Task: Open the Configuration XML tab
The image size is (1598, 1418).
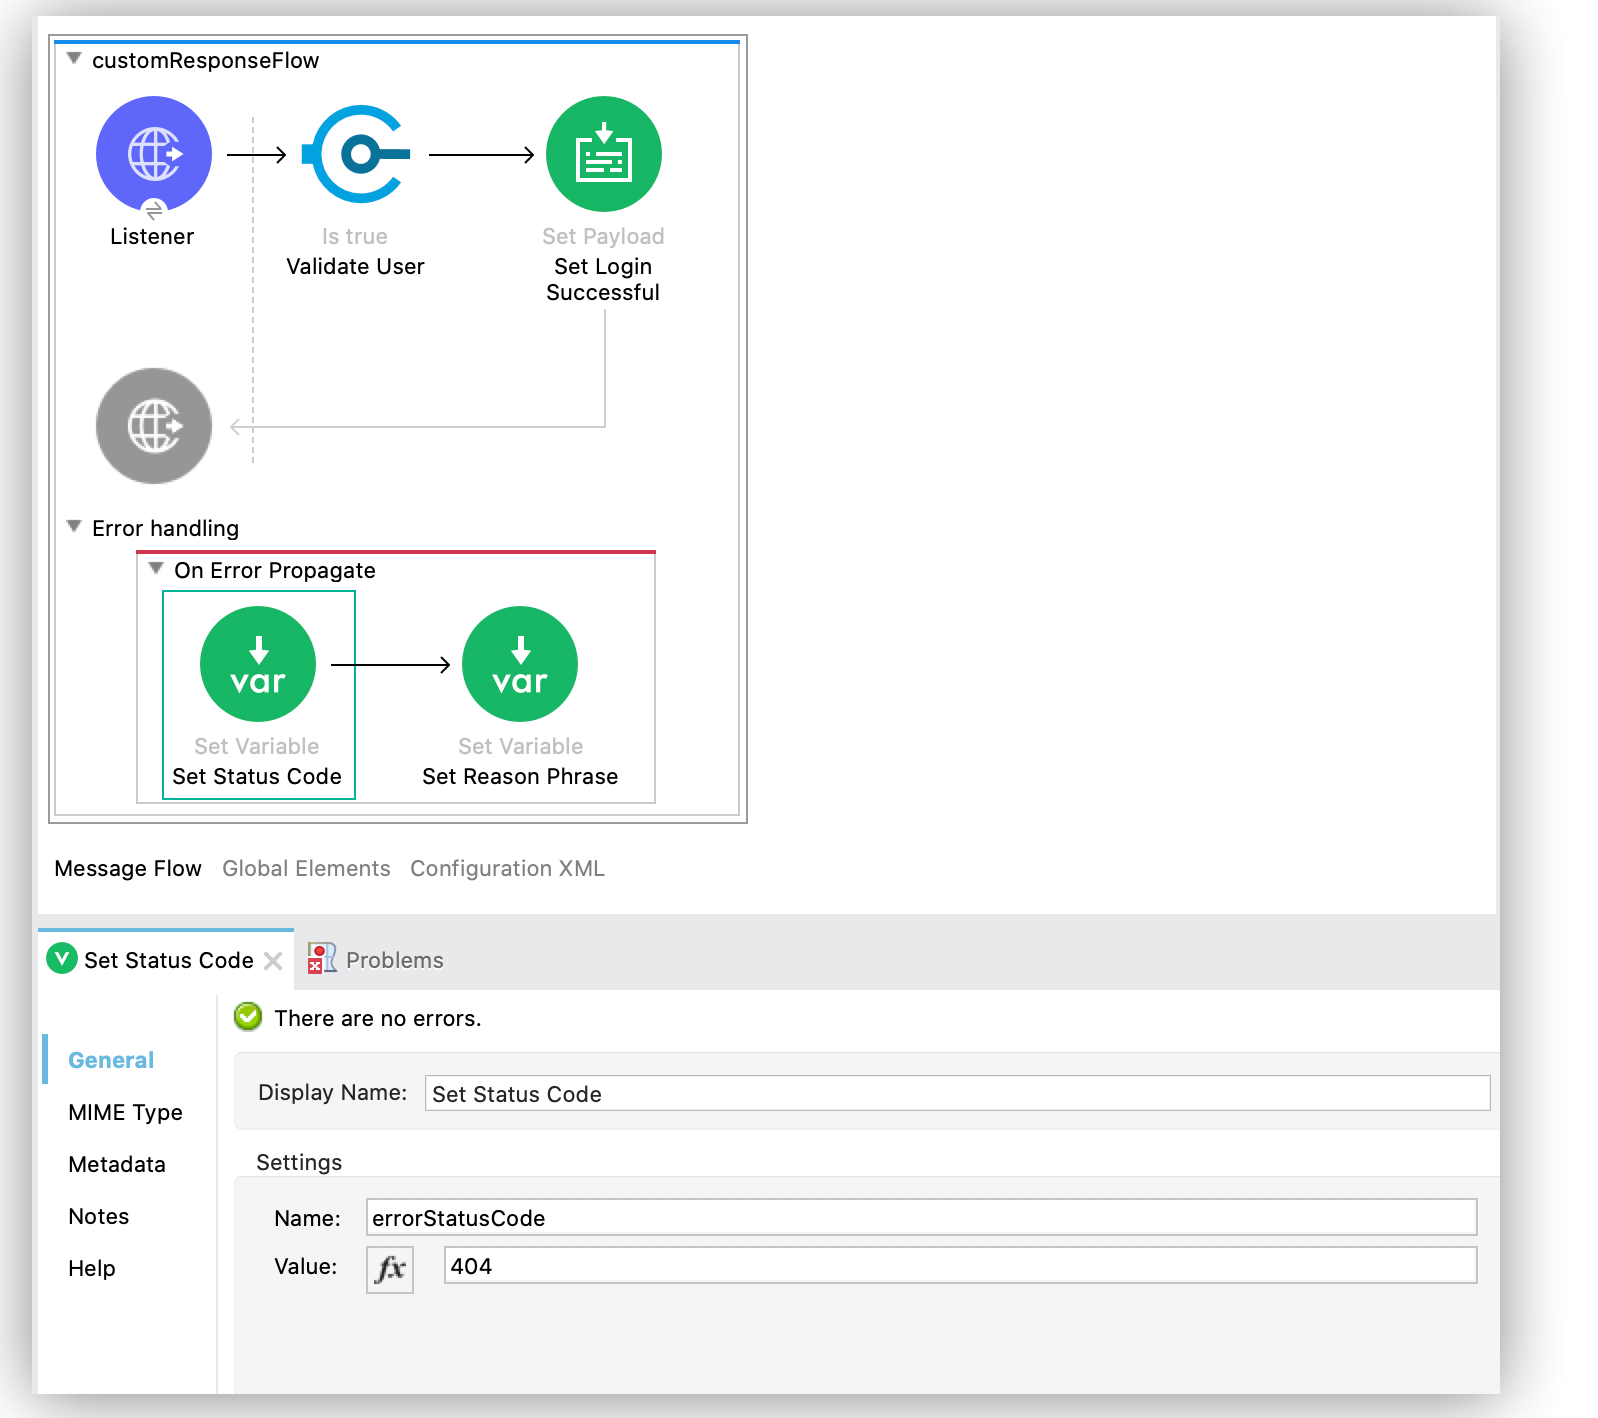Action: [x=507, y=868]
